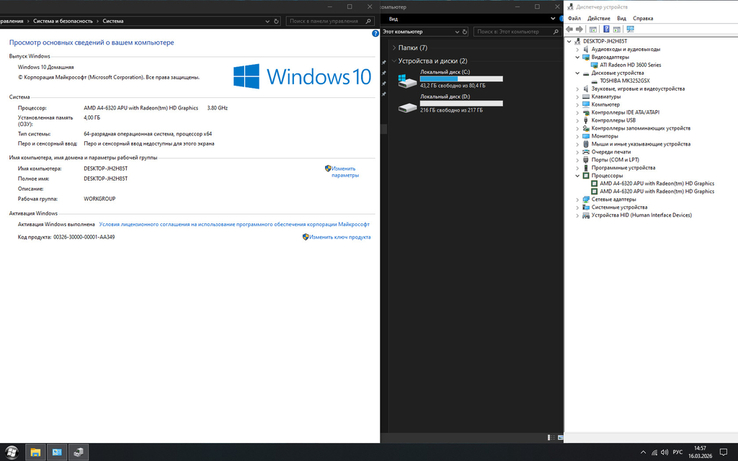Viewport: 738px width, 461px height.
Task: Click the Клавиатуры keyboard icon in device tree
Action: [x=586, y=97]
